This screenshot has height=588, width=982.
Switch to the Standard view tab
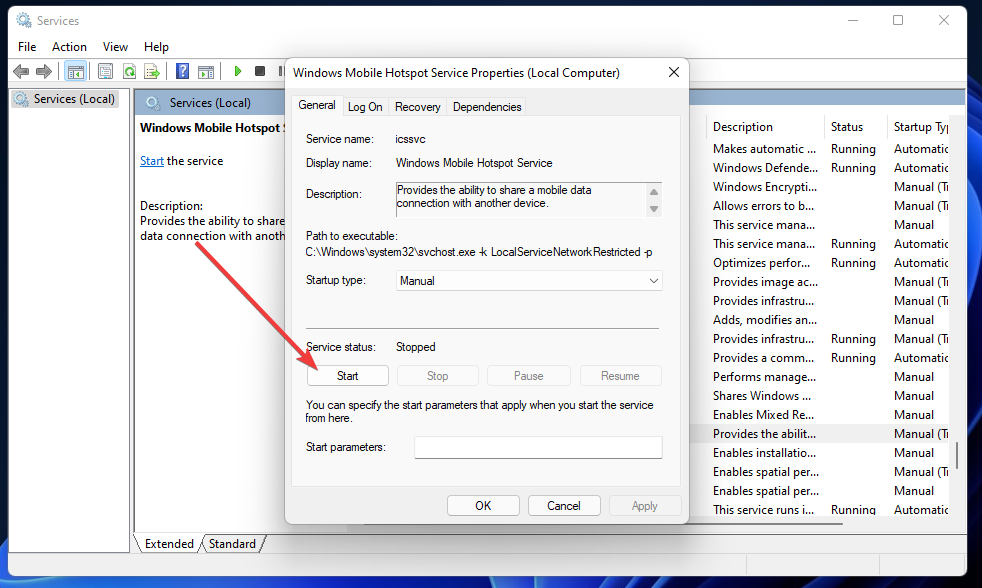(x=232, y=543)
